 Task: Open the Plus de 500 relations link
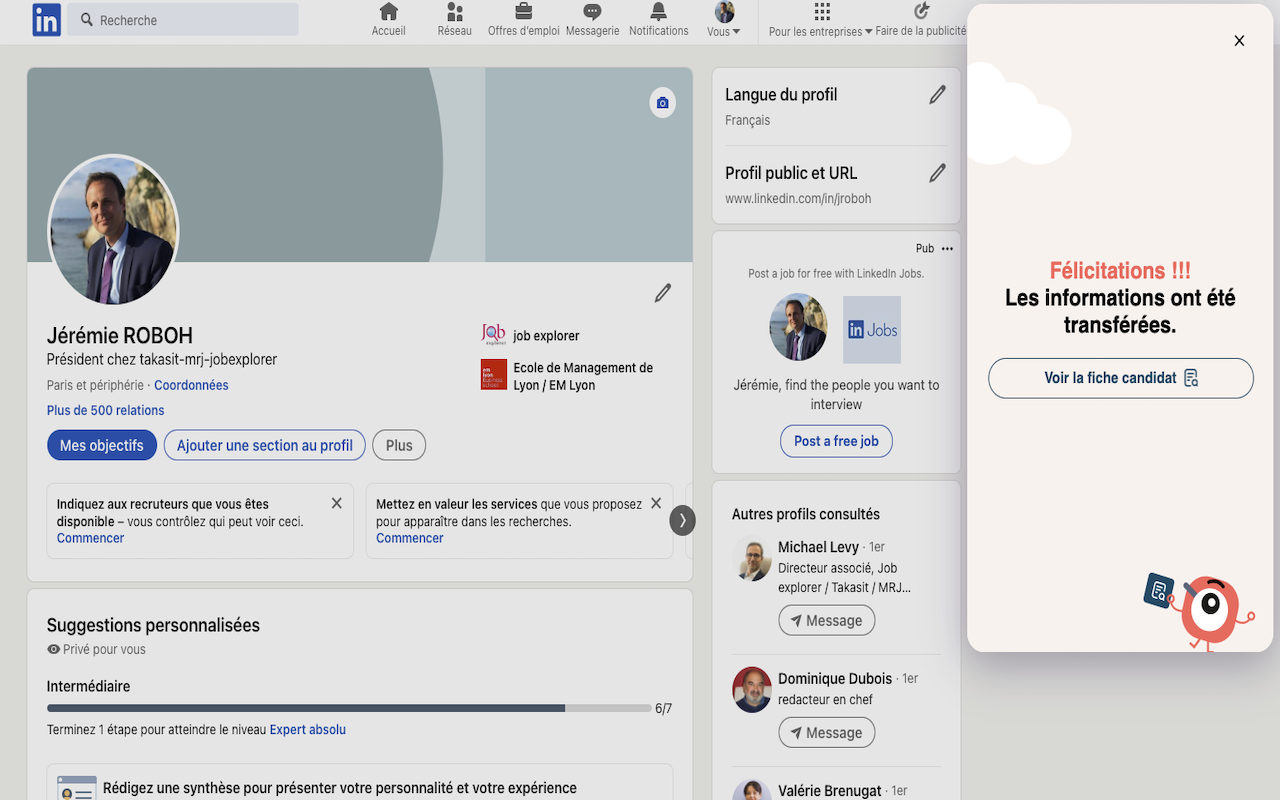105,409
